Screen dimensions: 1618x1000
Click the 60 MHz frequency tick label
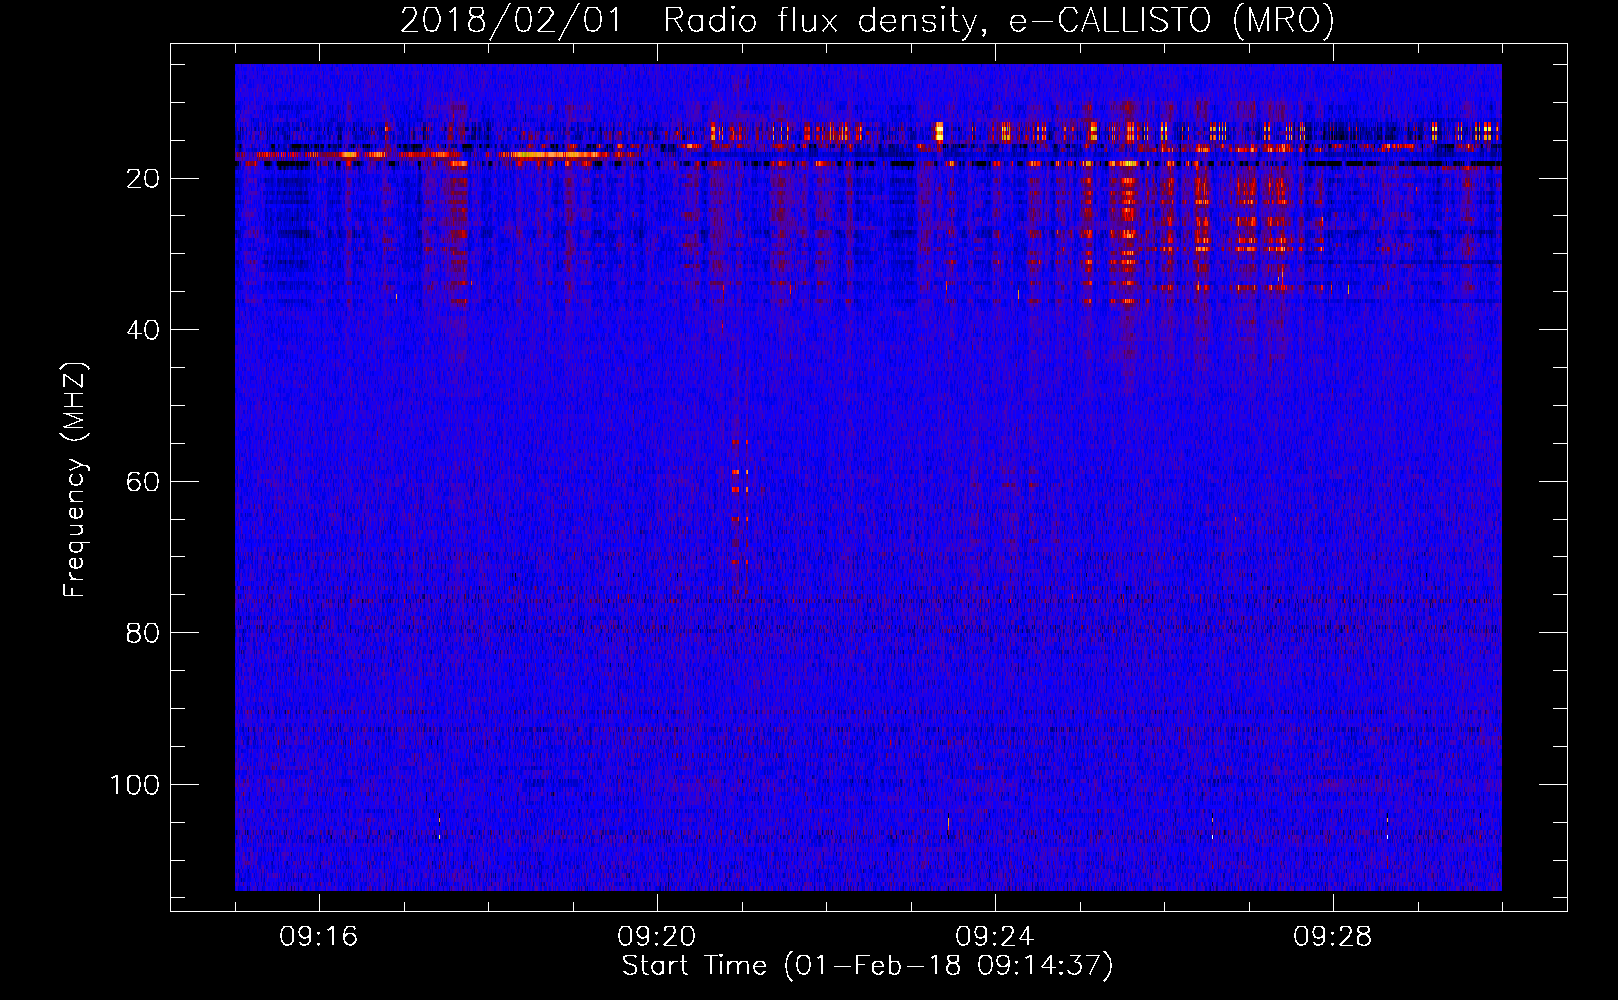pyautogui.click(x=143, y=482)
